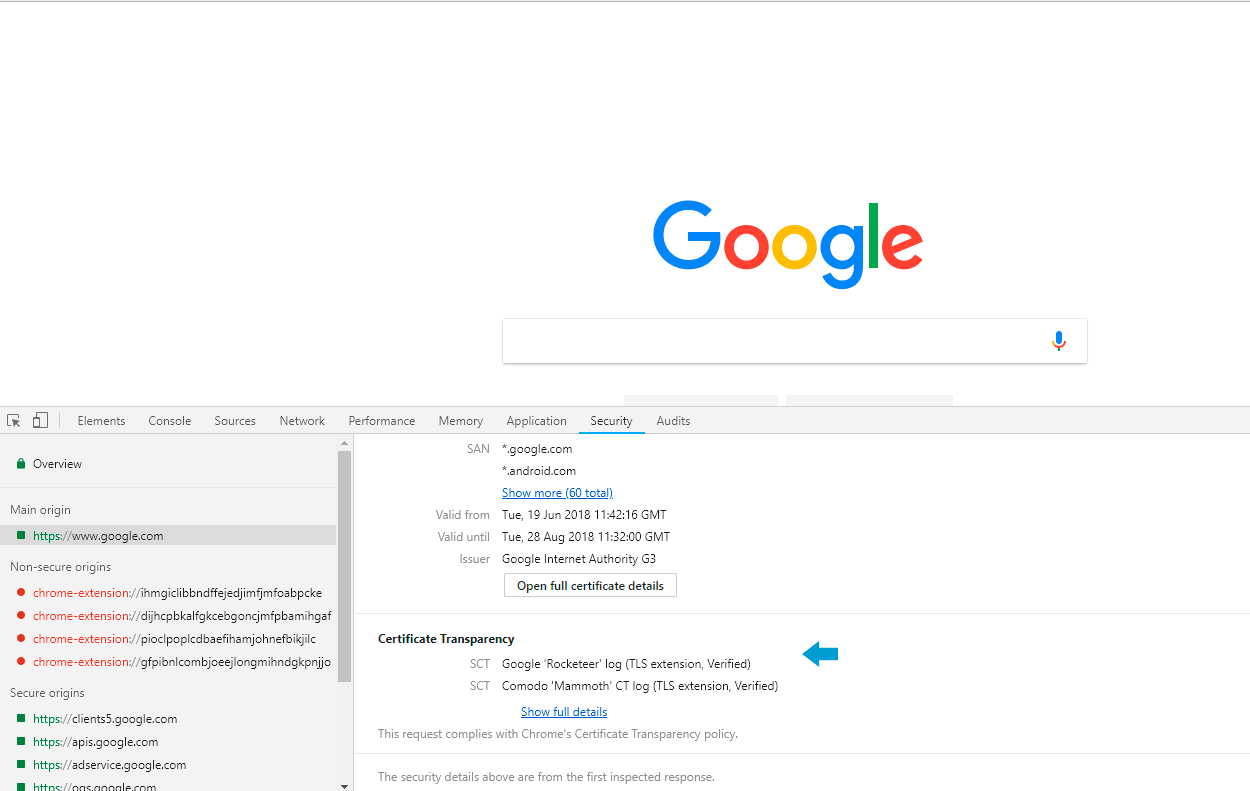Click the Google logo
Screen dimensions: 1250x791
[788, 245]
